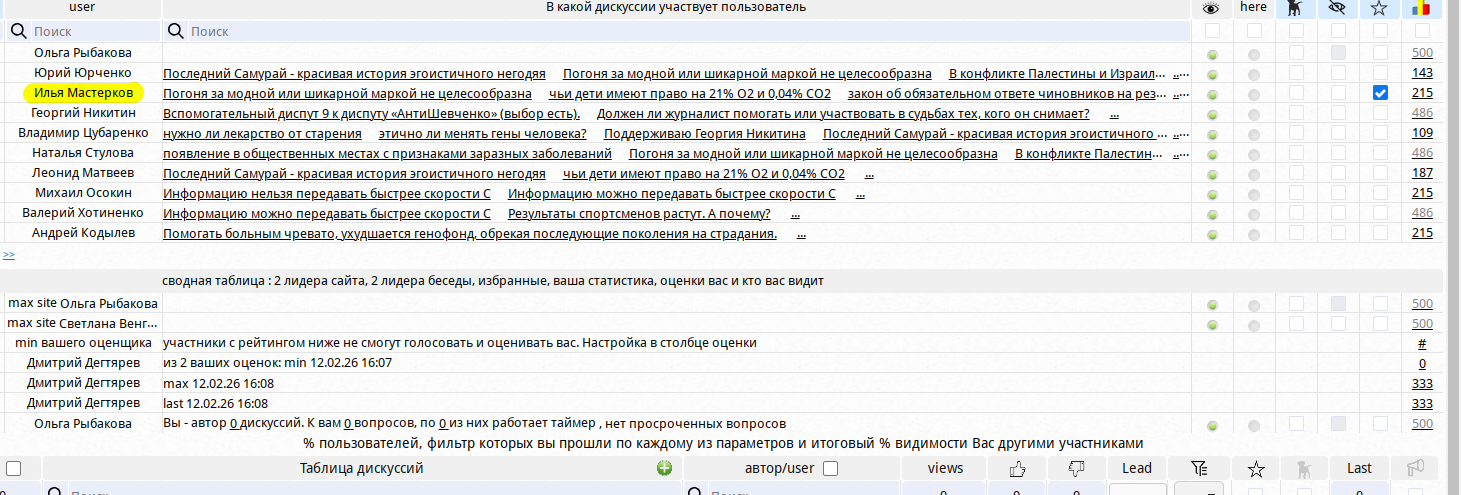Expand Михаил Осокин's discussion list ellipsis
This screenshot has height=495, width=1461.
pyautogui.click(x=859, y=194)
